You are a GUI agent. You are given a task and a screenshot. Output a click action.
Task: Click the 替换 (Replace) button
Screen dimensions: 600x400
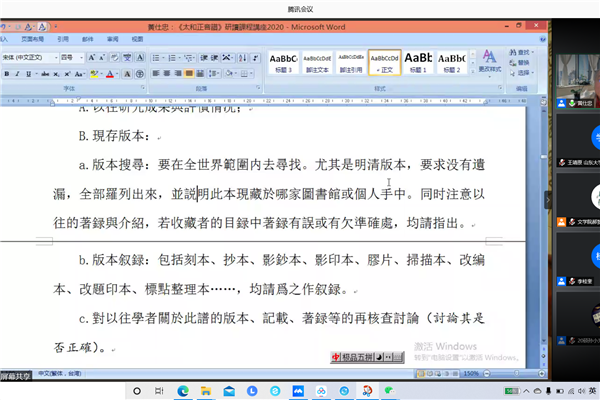523,63
